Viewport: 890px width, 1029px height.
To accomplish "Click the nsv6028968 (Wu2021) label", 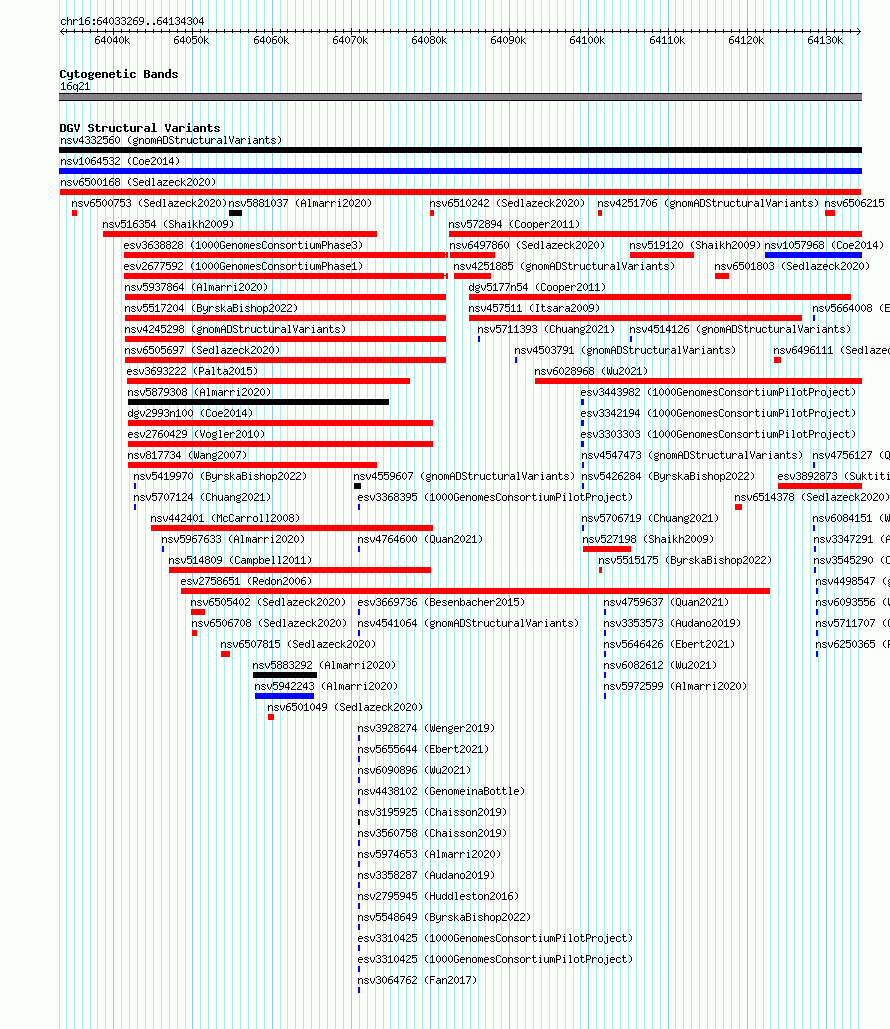I will 591,371.
